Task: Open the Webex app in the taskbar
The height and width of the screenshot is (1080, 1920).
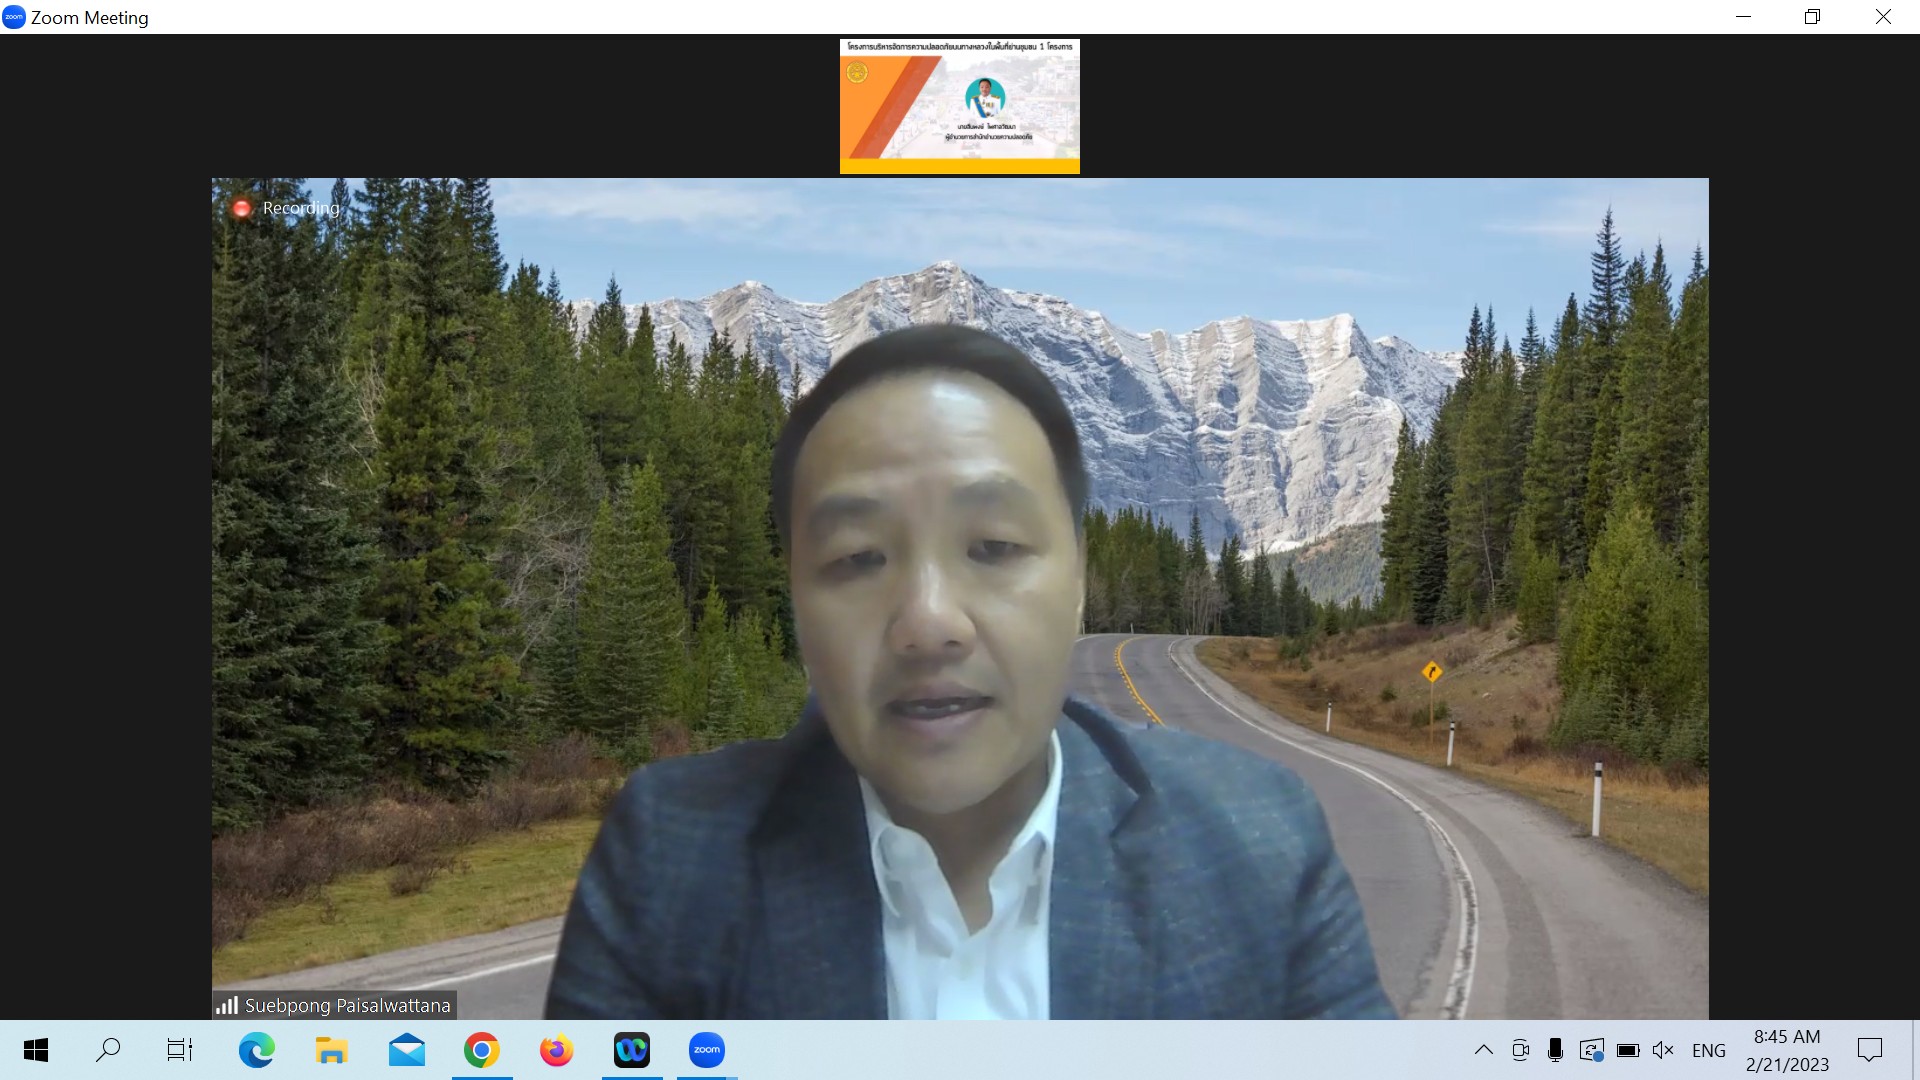Action: pyautogui.click(x=631, y=1050)
